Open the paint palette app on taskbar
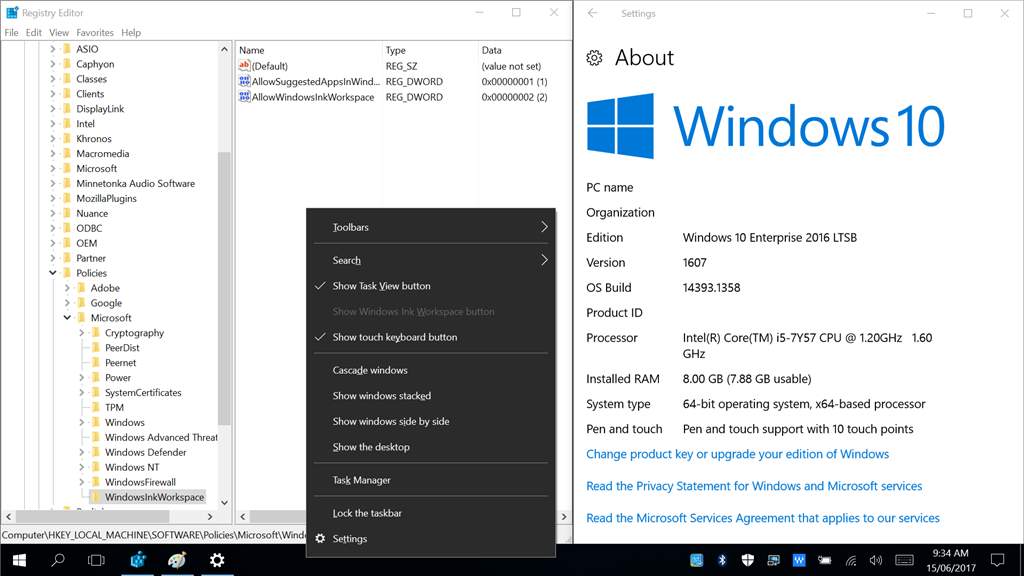Screen dimensions: 1024x576 (x=177, y=560)
